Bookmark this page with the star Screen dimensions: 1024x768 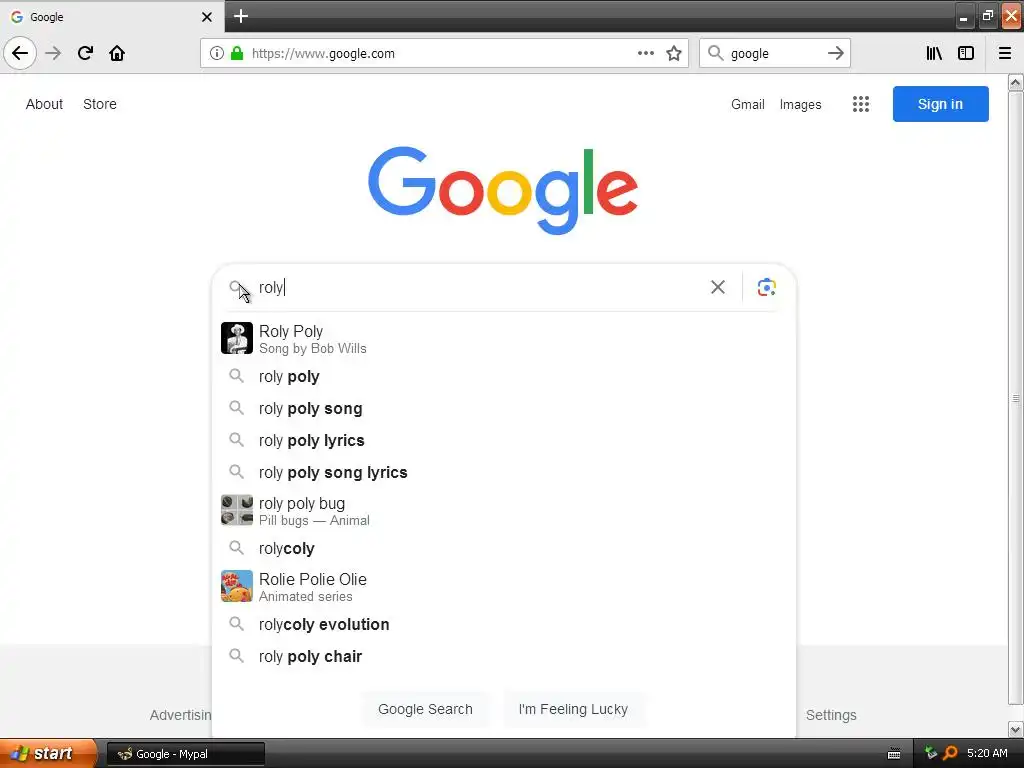point(674,54)
